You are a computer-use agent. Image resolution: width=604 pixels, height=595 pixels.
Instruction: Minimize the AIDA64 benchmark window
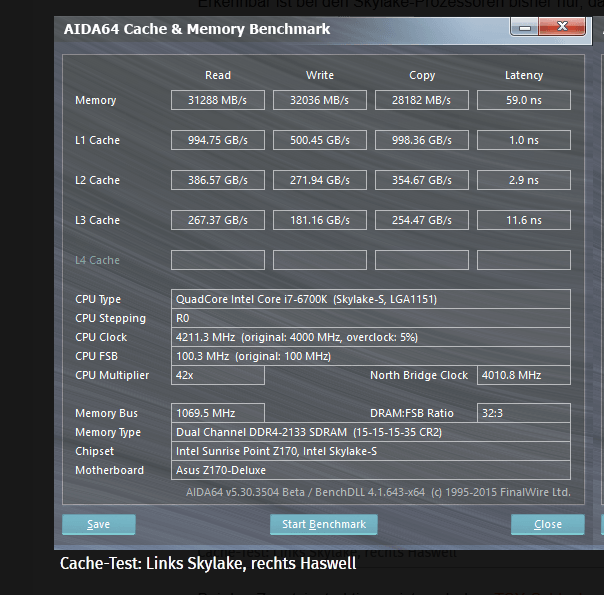coord(525,27)
